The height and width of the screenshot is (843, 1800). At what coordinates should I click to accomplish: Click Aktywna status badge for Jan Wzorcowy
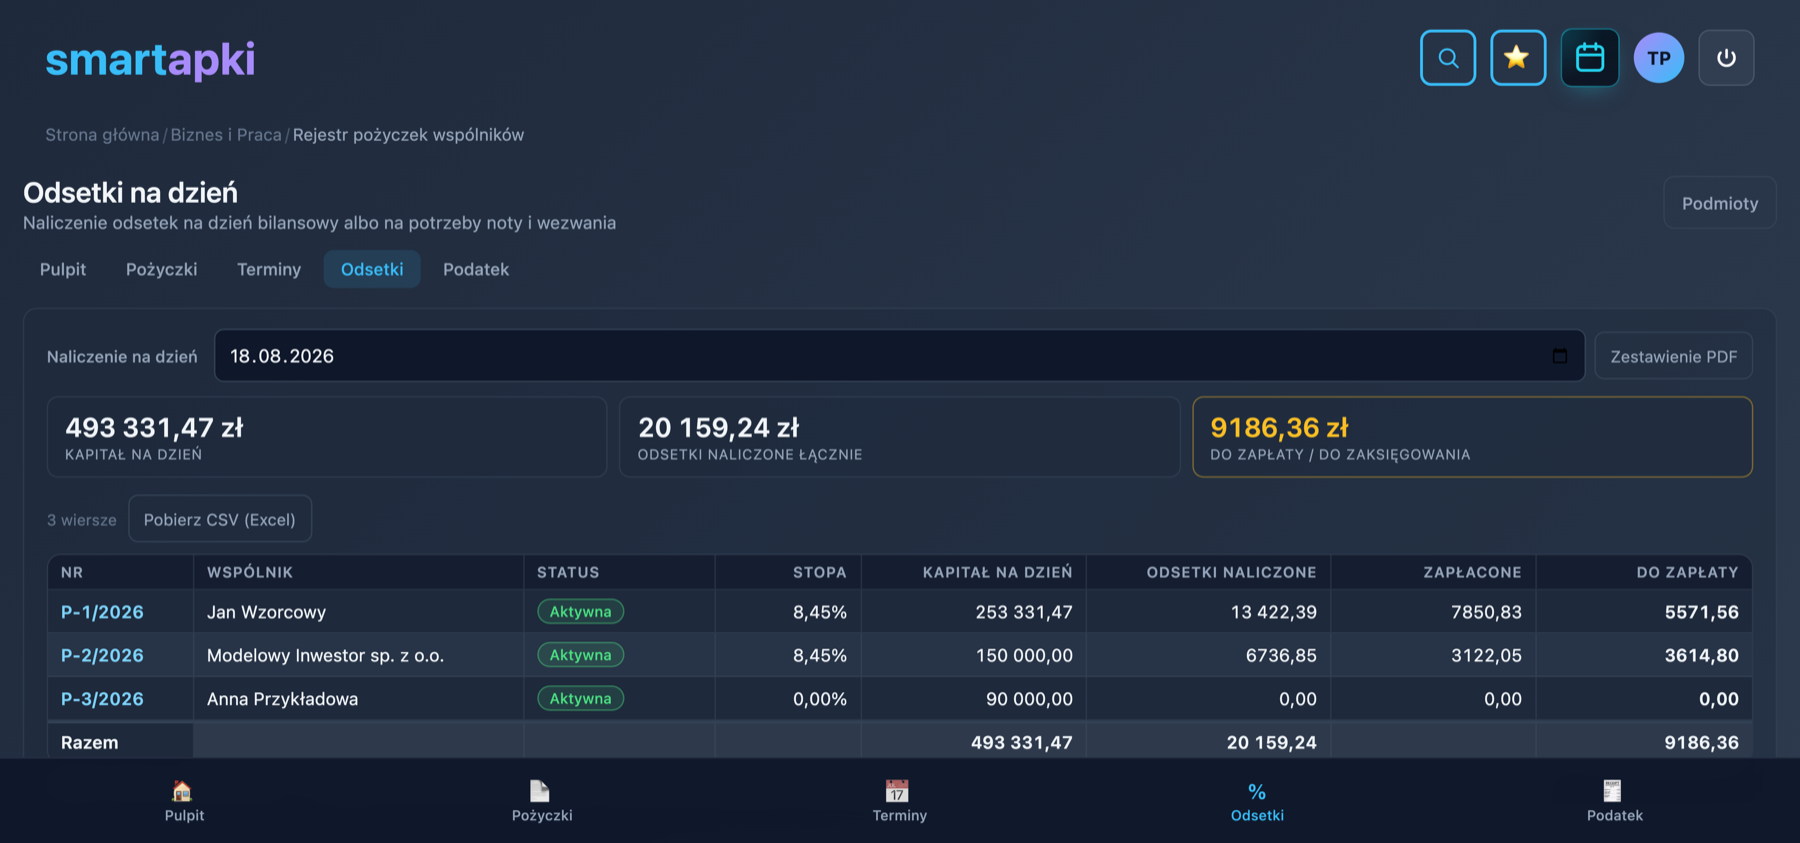pos(580,612)
